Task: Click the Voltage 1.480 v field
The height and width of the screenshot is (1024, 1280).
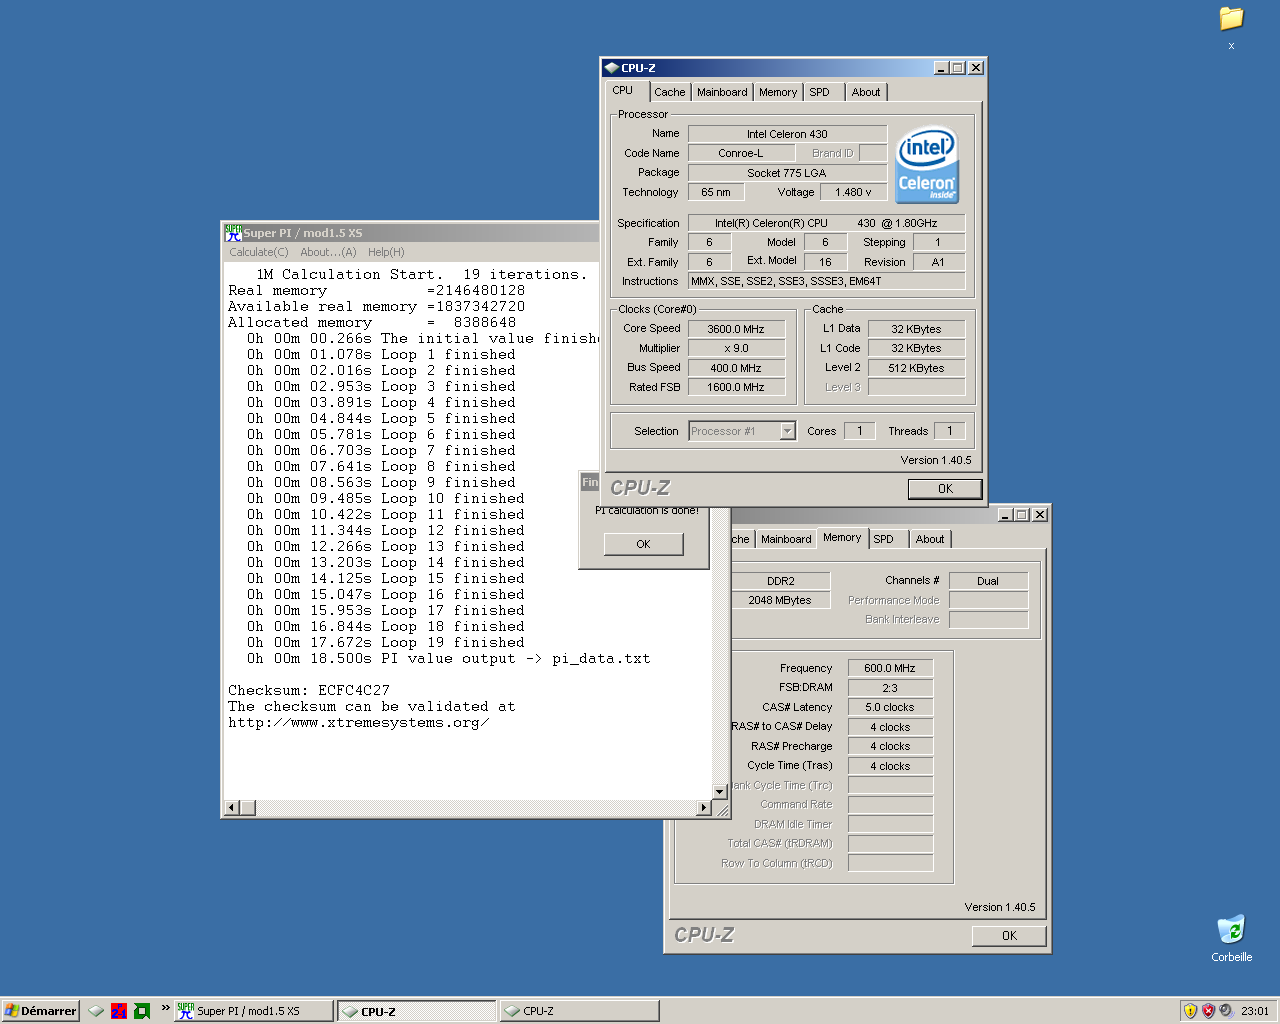Action: tap(853, 192)
